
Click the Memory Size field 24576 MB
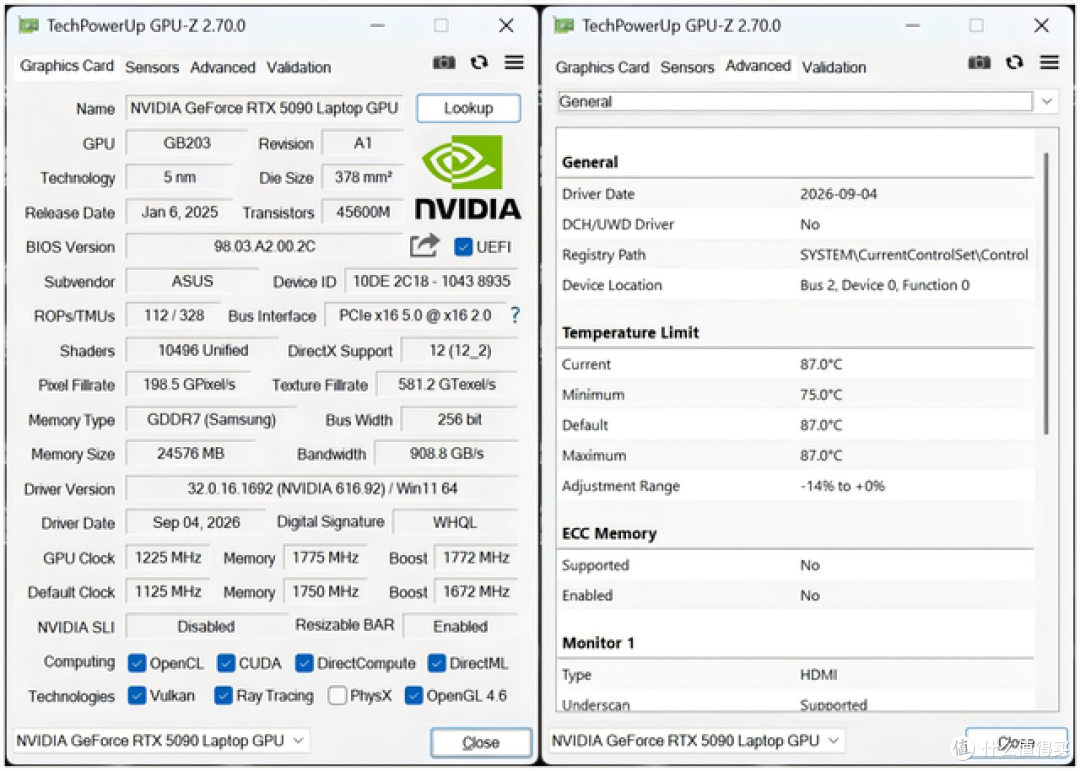(x=190, y=454)
